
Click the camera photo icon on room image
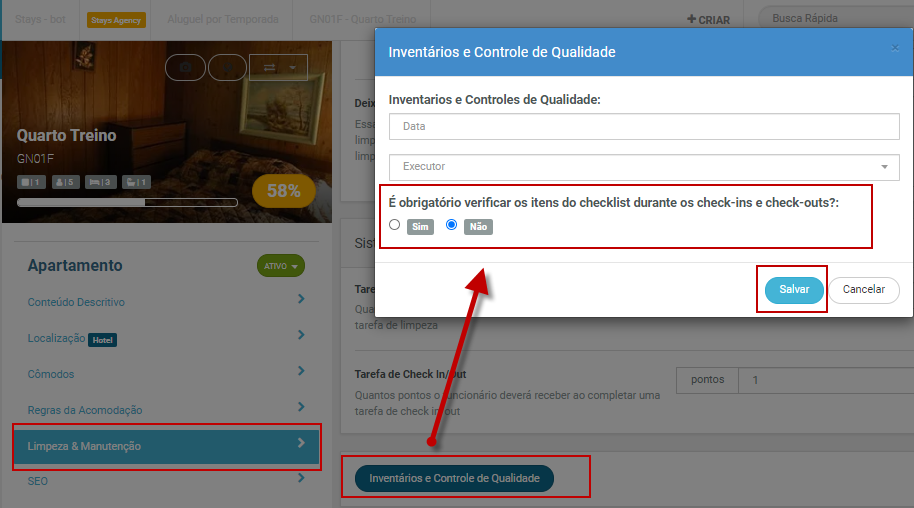[185, 68]
